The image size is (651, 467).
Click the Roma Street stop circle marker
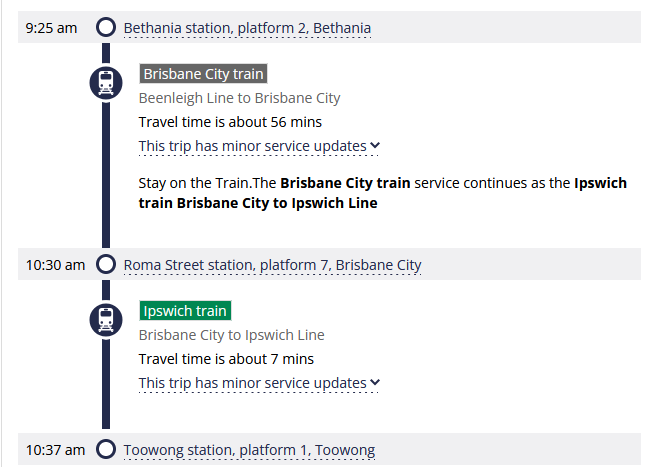[106, 265]
